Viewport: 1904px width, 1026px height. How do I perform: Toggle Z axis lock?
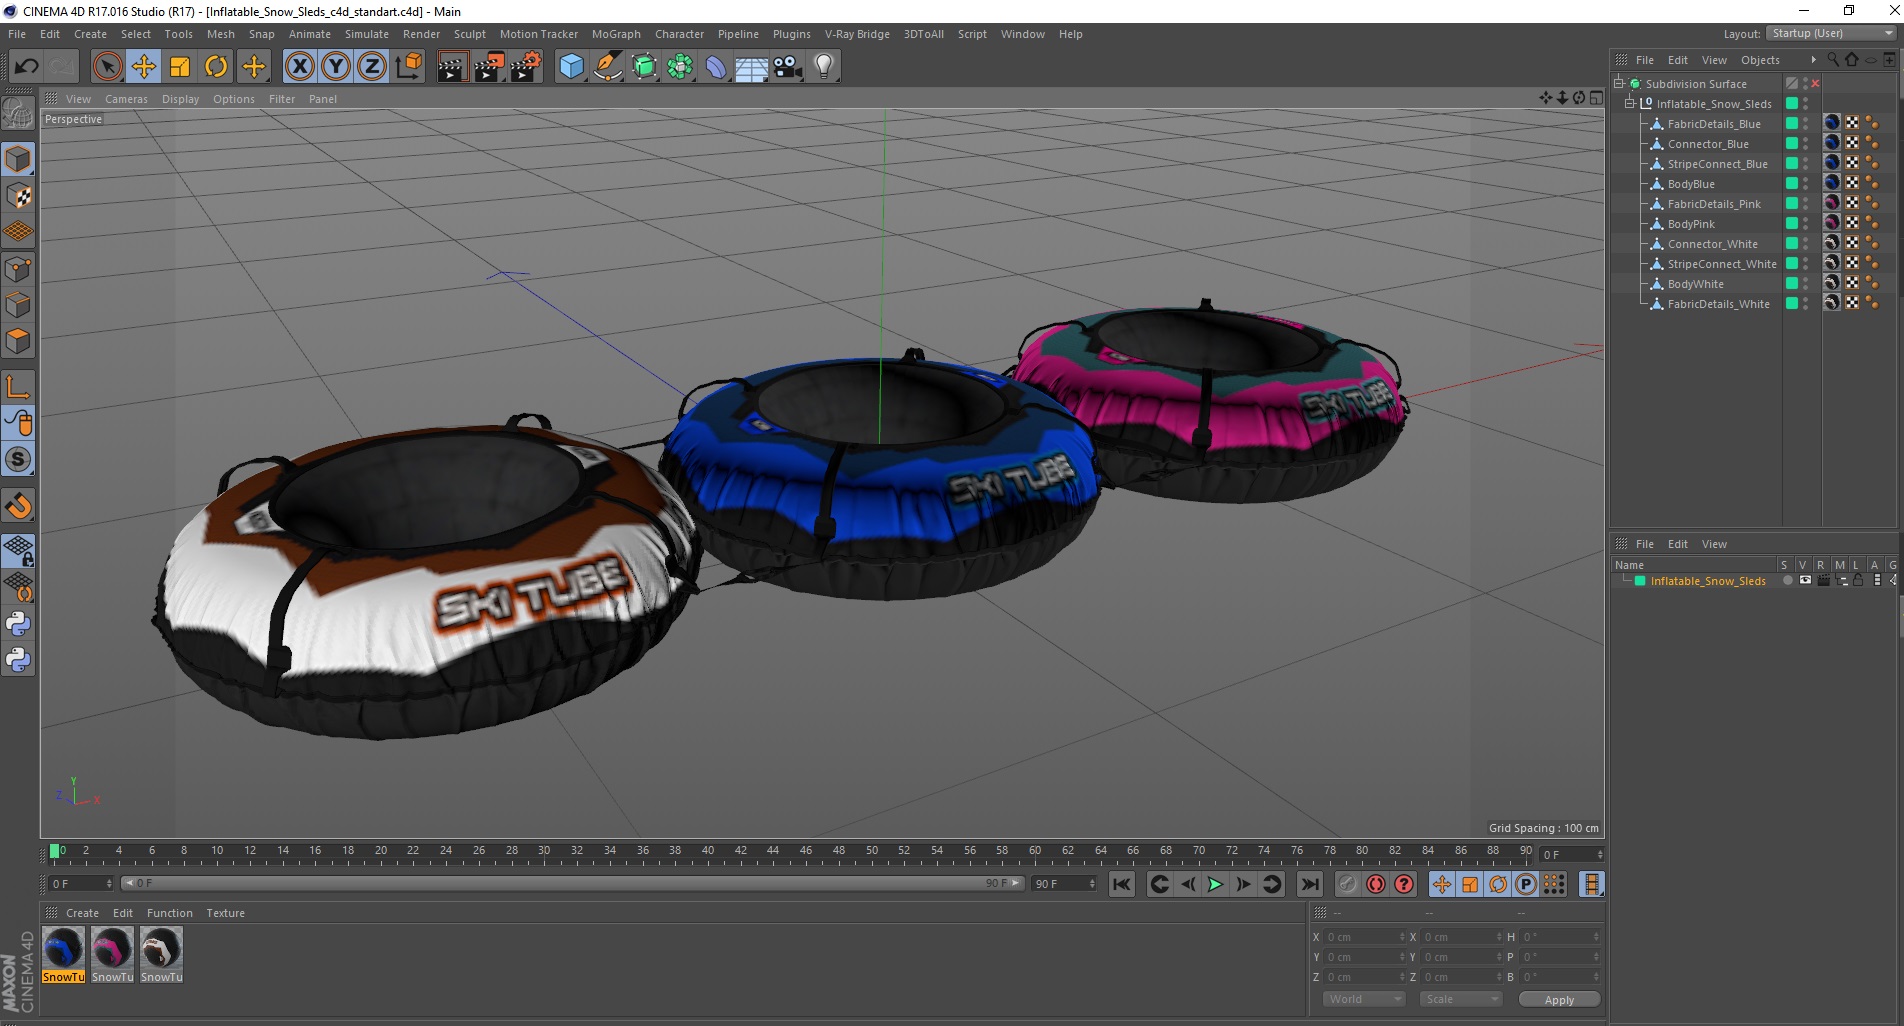pos(372,67)
